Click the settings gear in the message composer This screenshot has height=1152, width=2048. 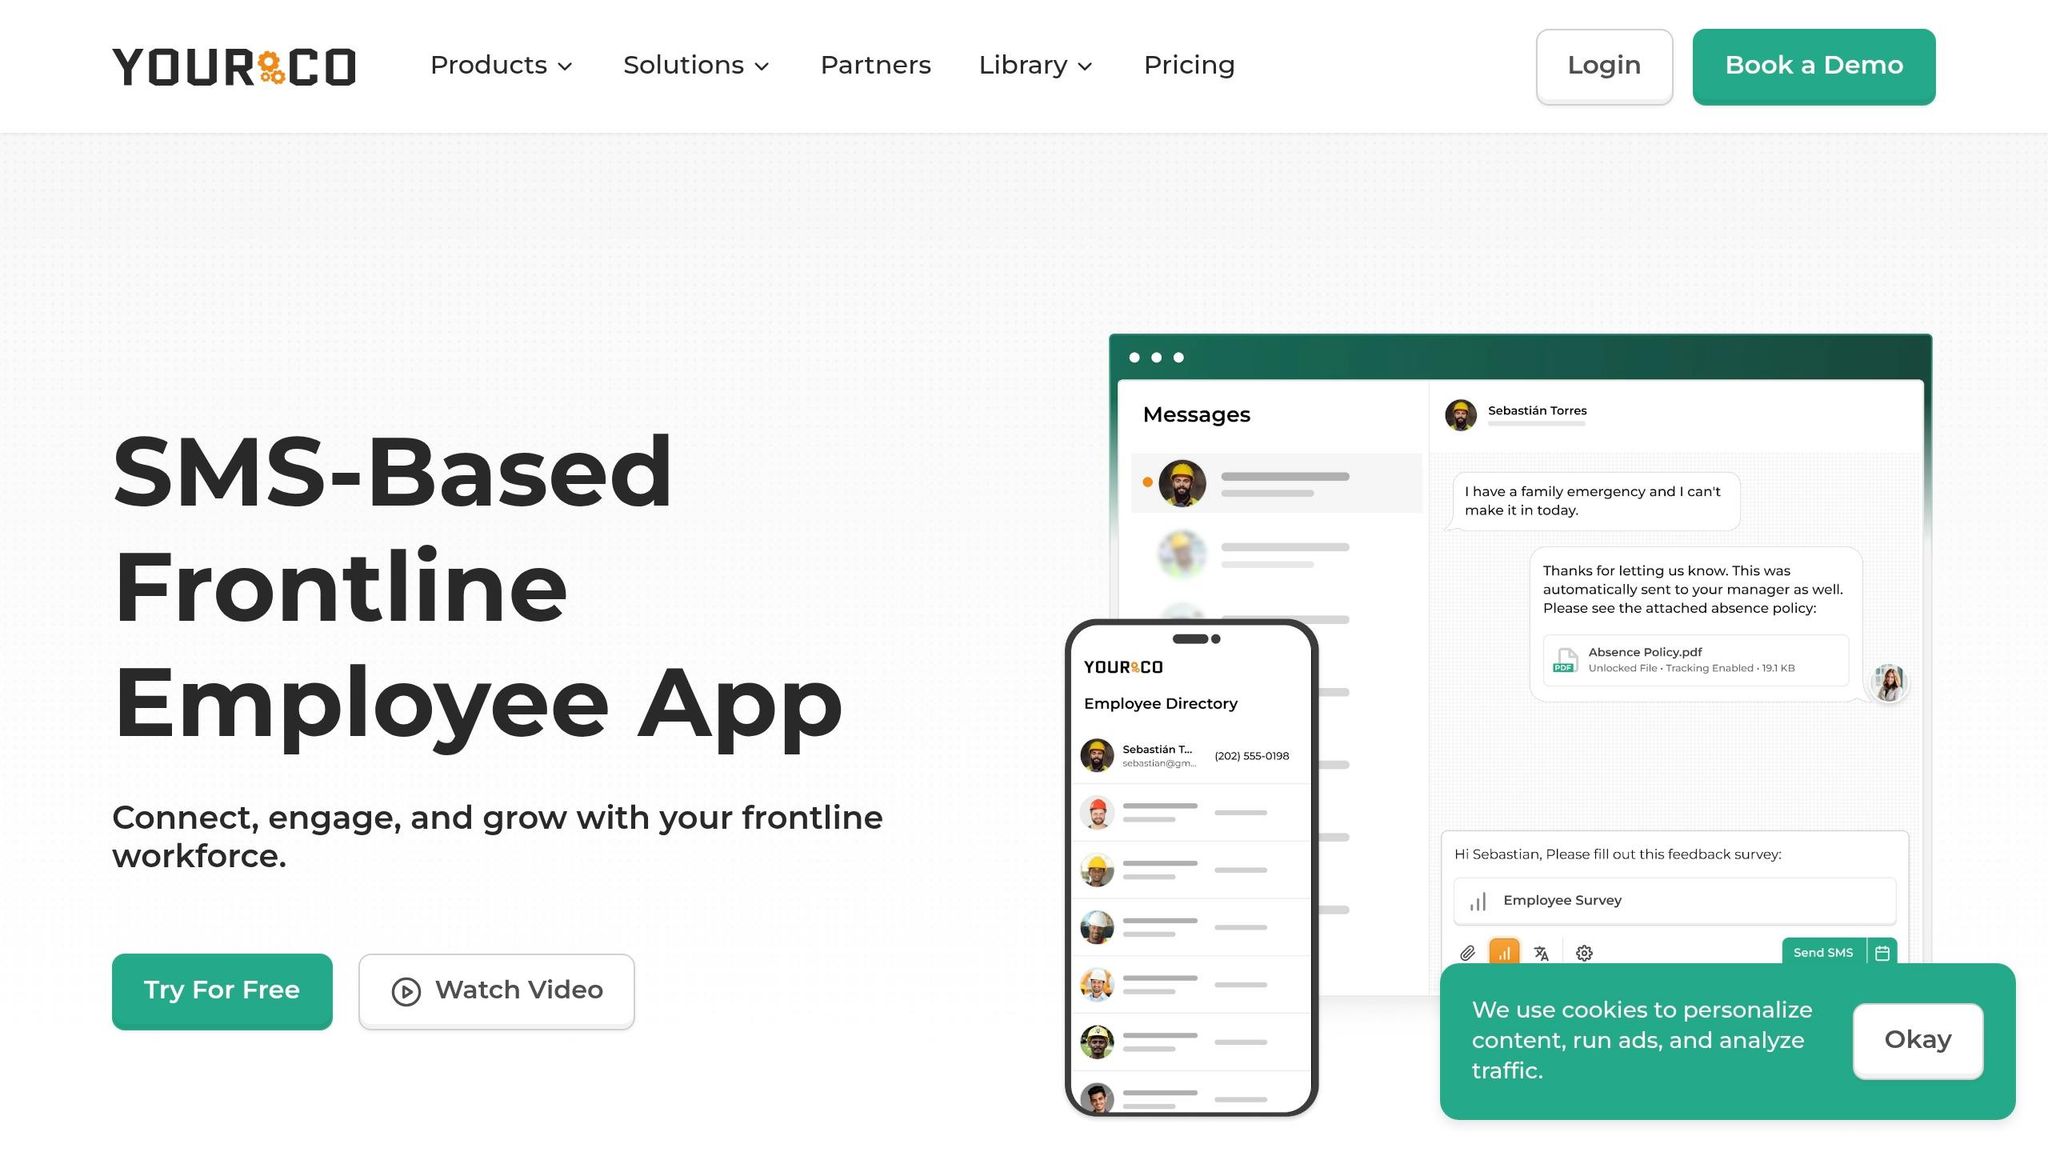[x=1585, y=953]
